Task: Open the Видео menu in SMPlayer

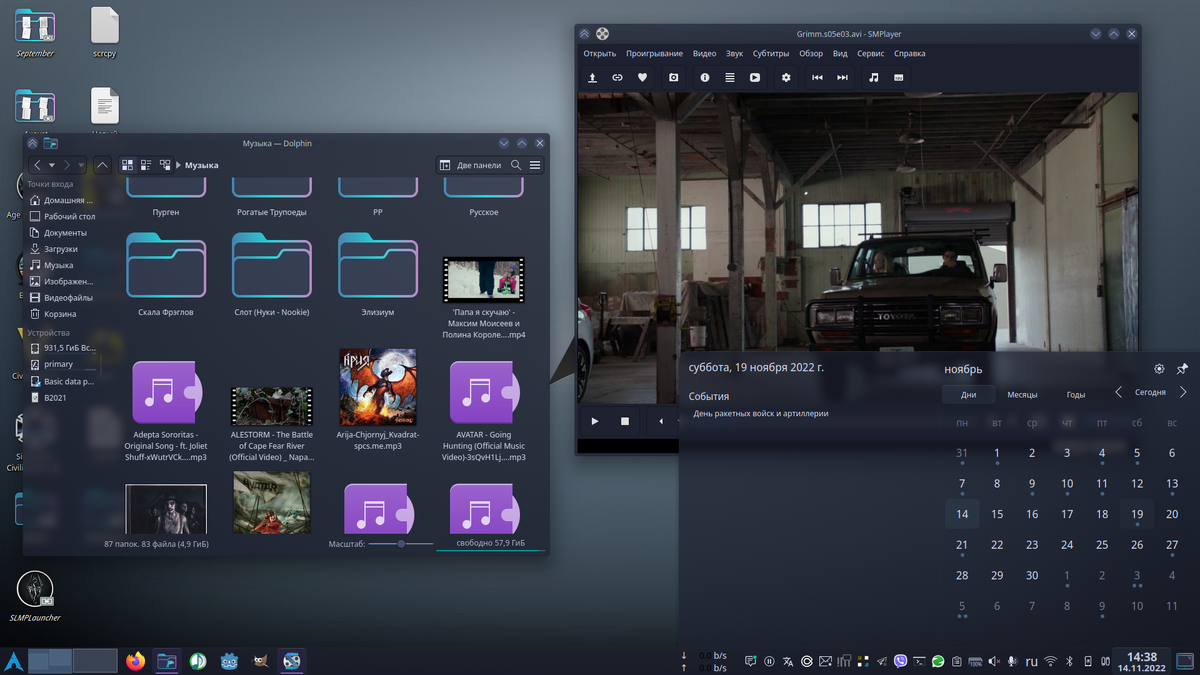Action: pyautogui.click(x=704, y=54)
